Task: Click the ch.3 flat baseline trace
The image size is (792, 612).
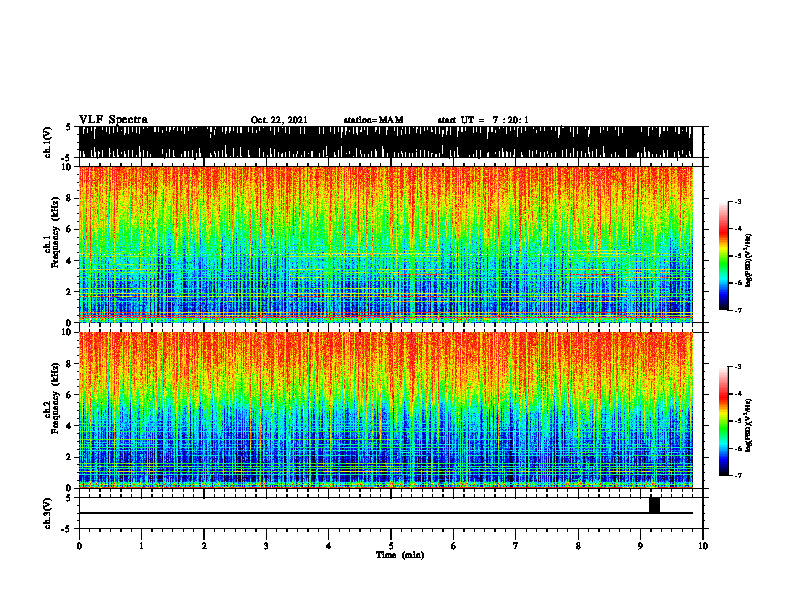Action: (385, 513)
